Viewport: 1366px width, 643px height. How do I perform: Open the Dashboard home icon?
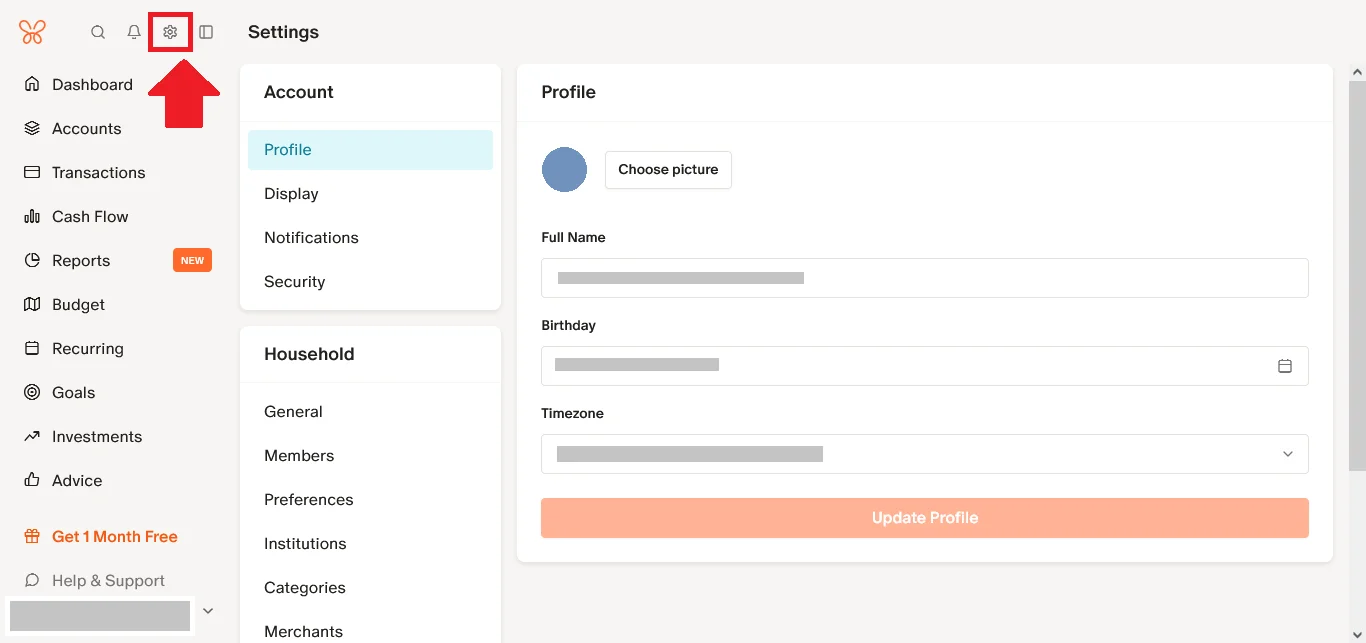click(32, 84)
